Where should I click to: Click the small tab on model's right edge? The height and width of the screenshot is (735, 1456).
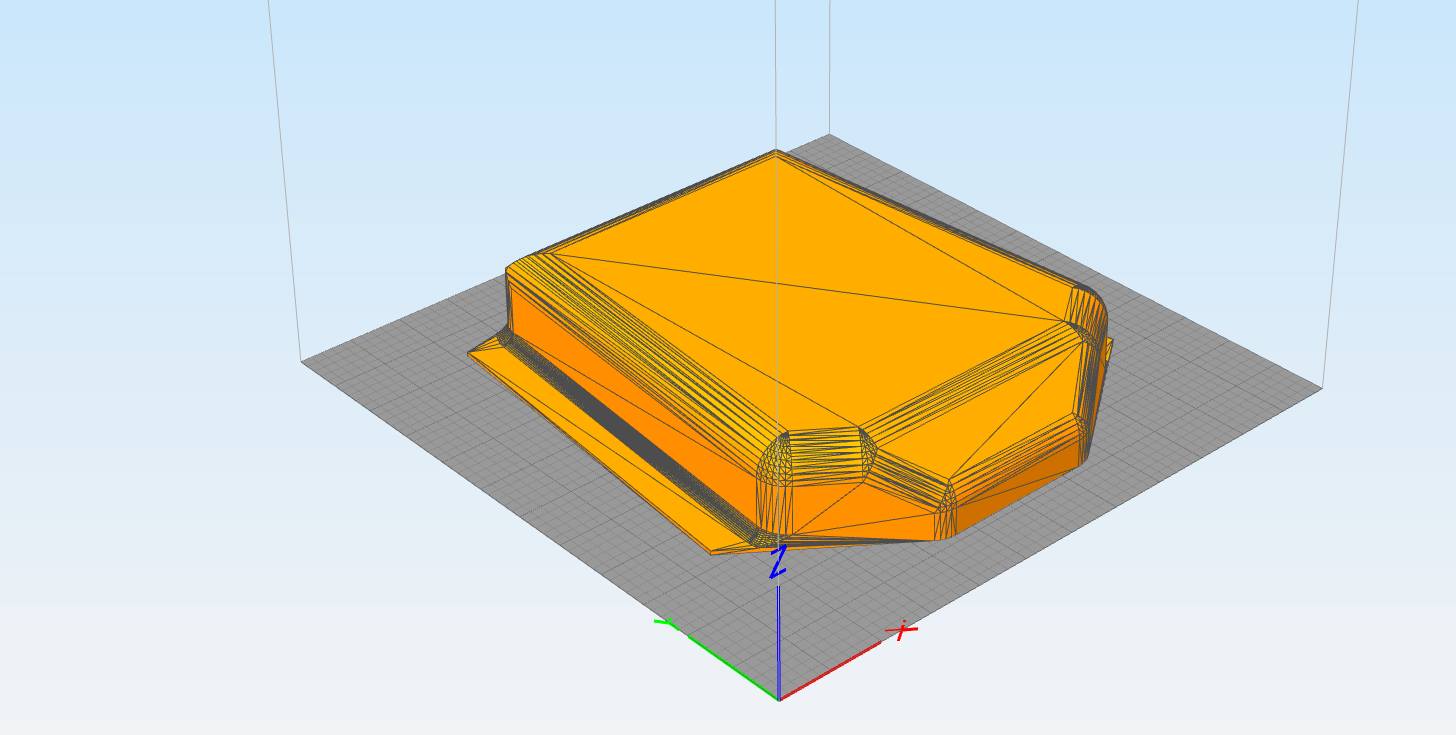click(1108, 350)
